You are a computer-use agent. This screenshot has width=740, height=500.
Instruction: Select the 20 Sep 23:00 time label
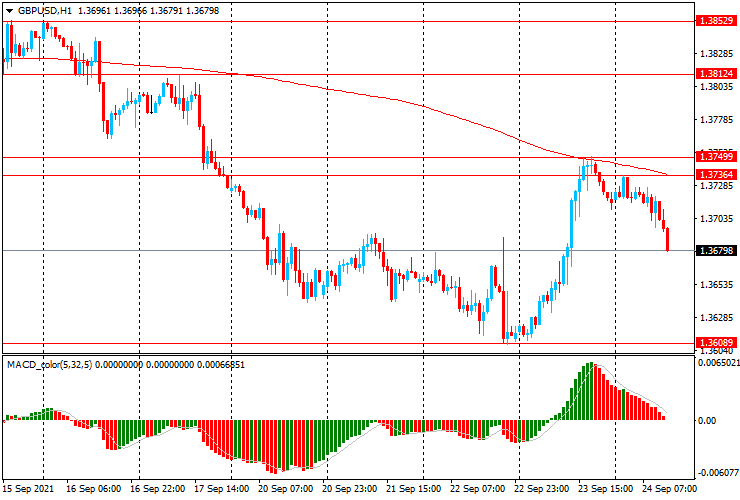pos(350,488)
